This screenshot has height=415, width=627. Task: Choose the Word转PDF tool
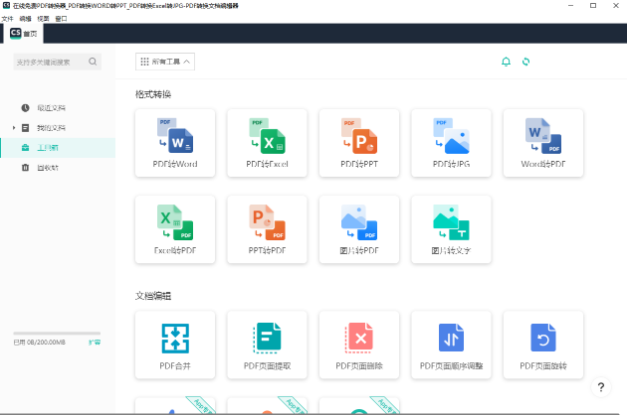coord(543,143)
